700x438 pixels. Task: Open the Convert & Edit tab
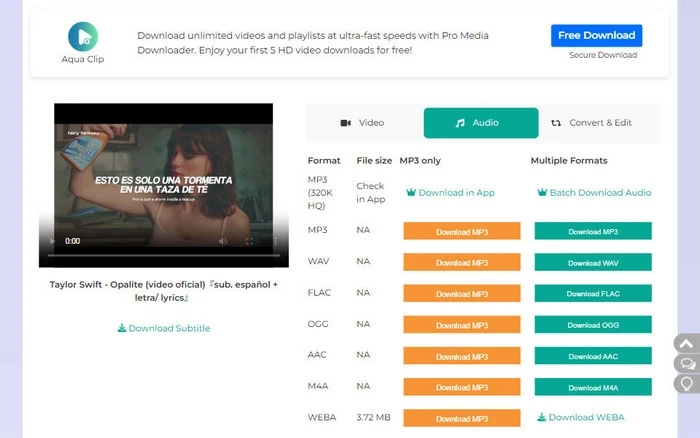590,123
